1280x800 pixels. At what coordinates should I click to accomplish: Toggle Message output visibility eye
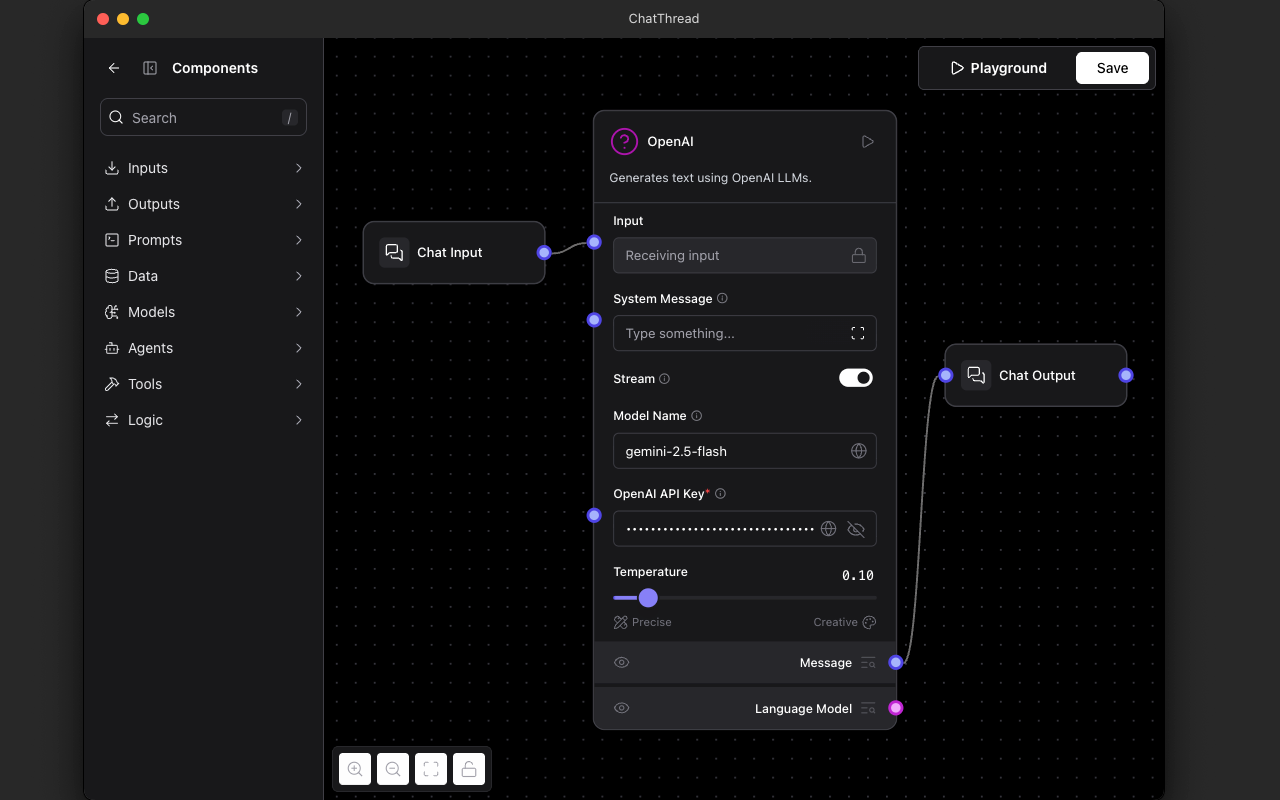coord(621,663)
